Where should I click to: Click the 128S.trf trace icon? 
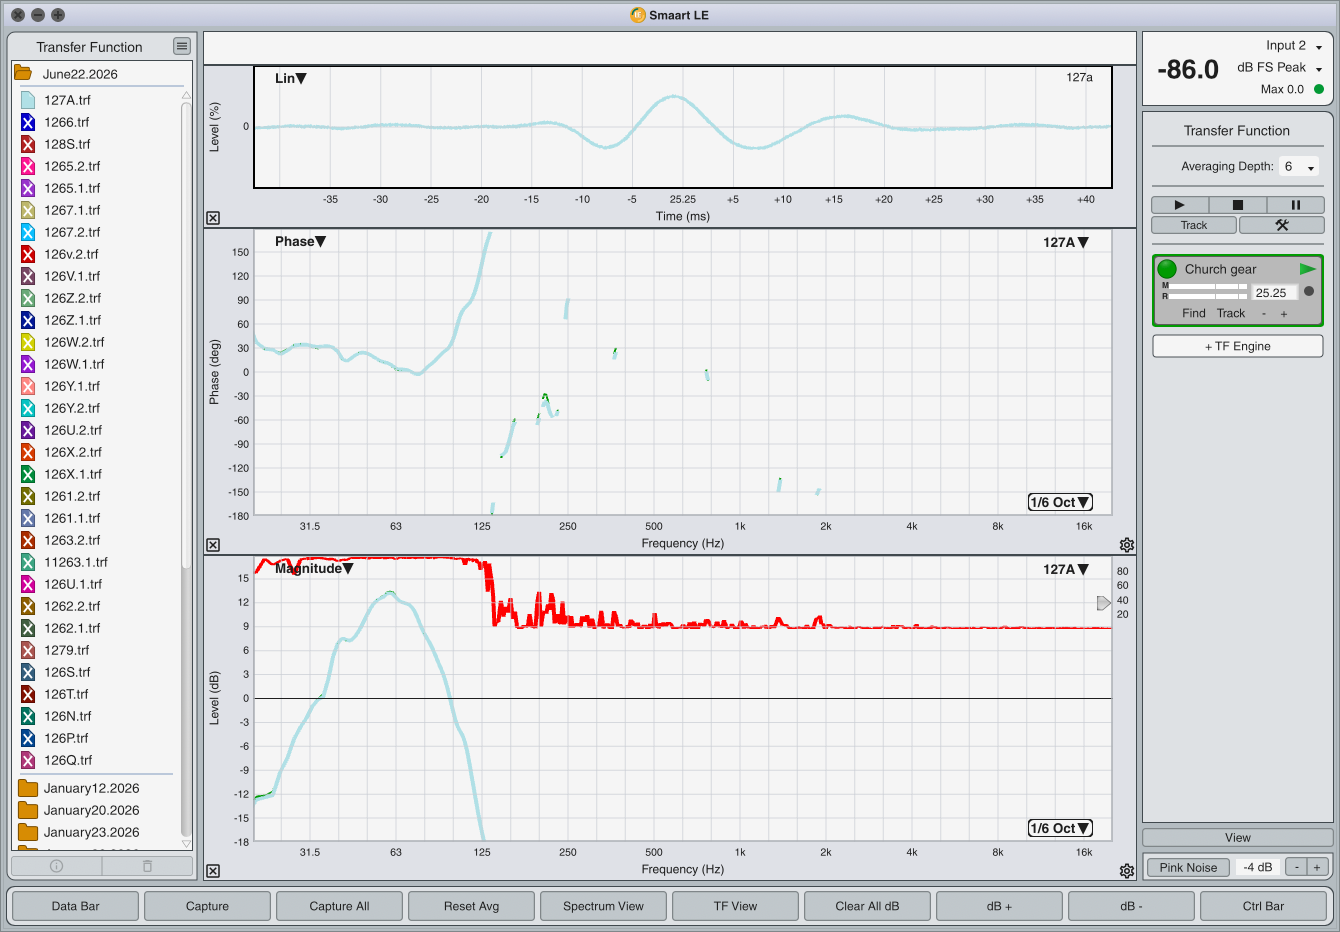28,144
